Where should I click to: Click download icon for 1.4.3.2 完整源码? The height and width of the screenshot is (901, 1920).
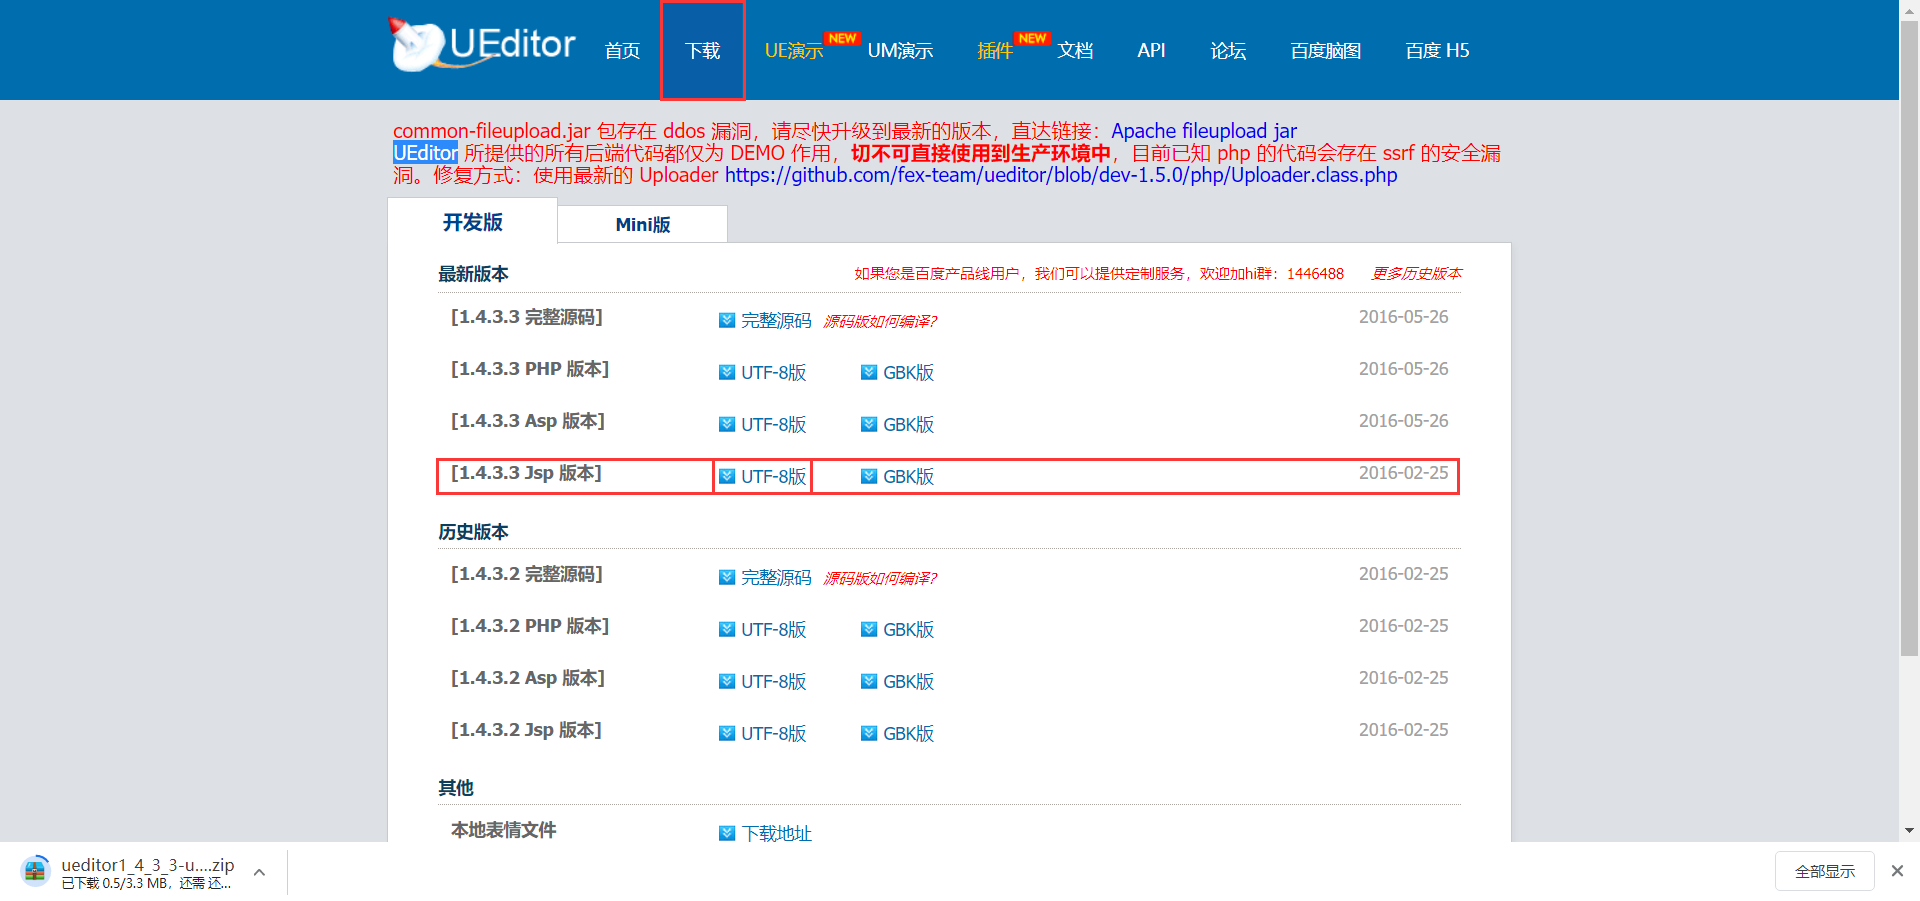pos(727,578)
